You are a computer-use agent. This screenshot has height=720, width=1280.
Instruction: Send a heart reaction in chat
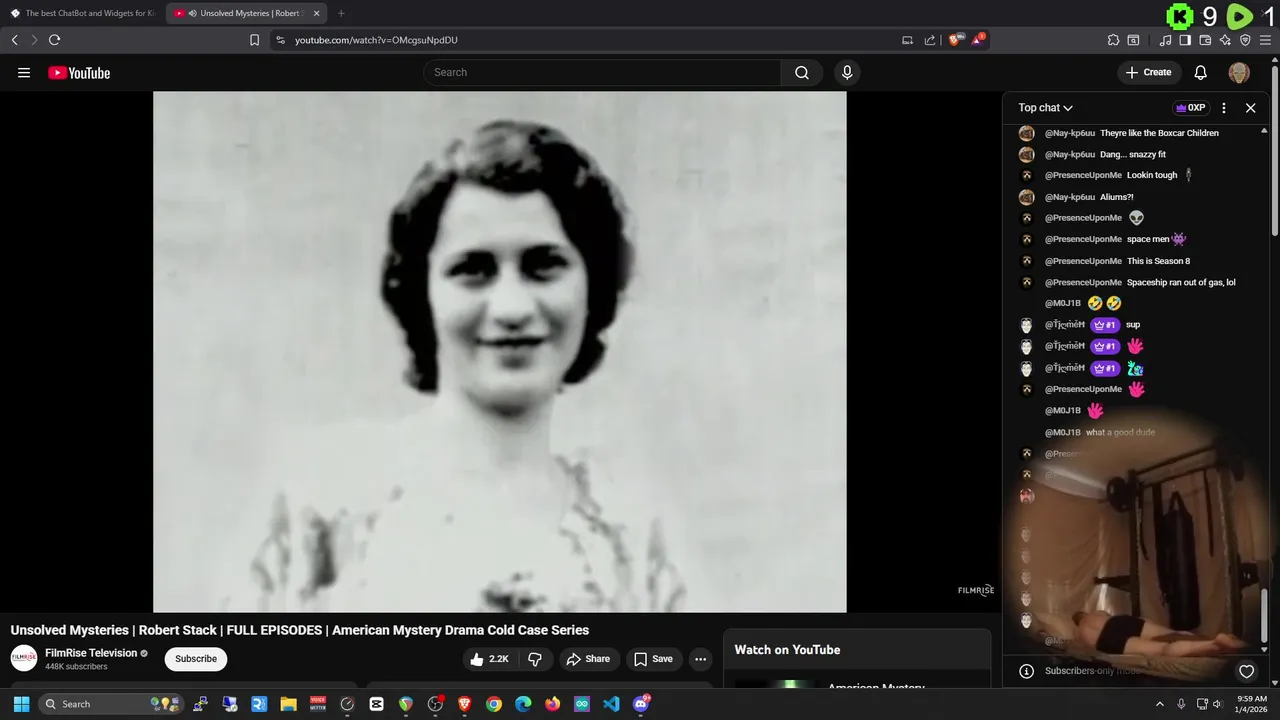point(1246,671)
